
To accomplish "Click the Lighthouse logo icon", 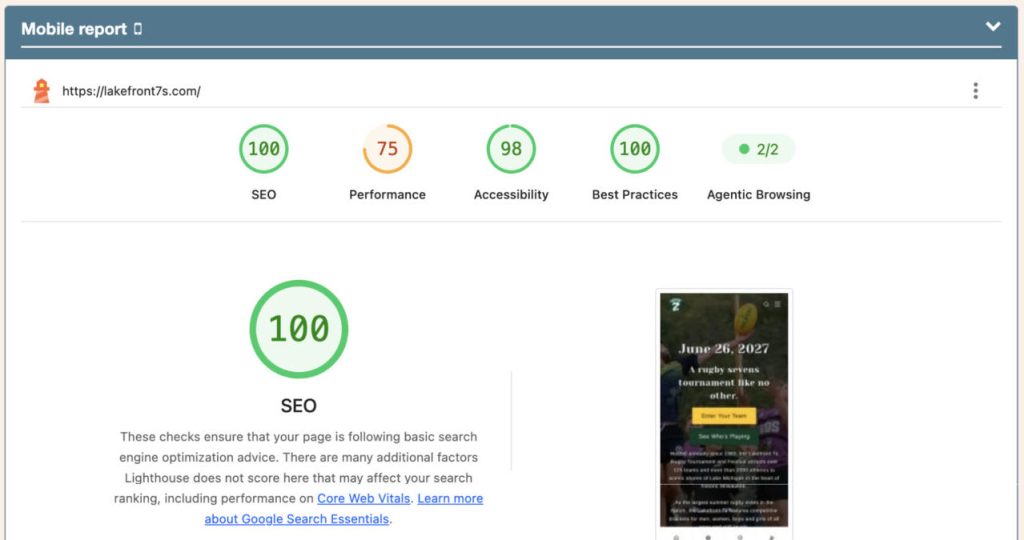I will 42,91.
